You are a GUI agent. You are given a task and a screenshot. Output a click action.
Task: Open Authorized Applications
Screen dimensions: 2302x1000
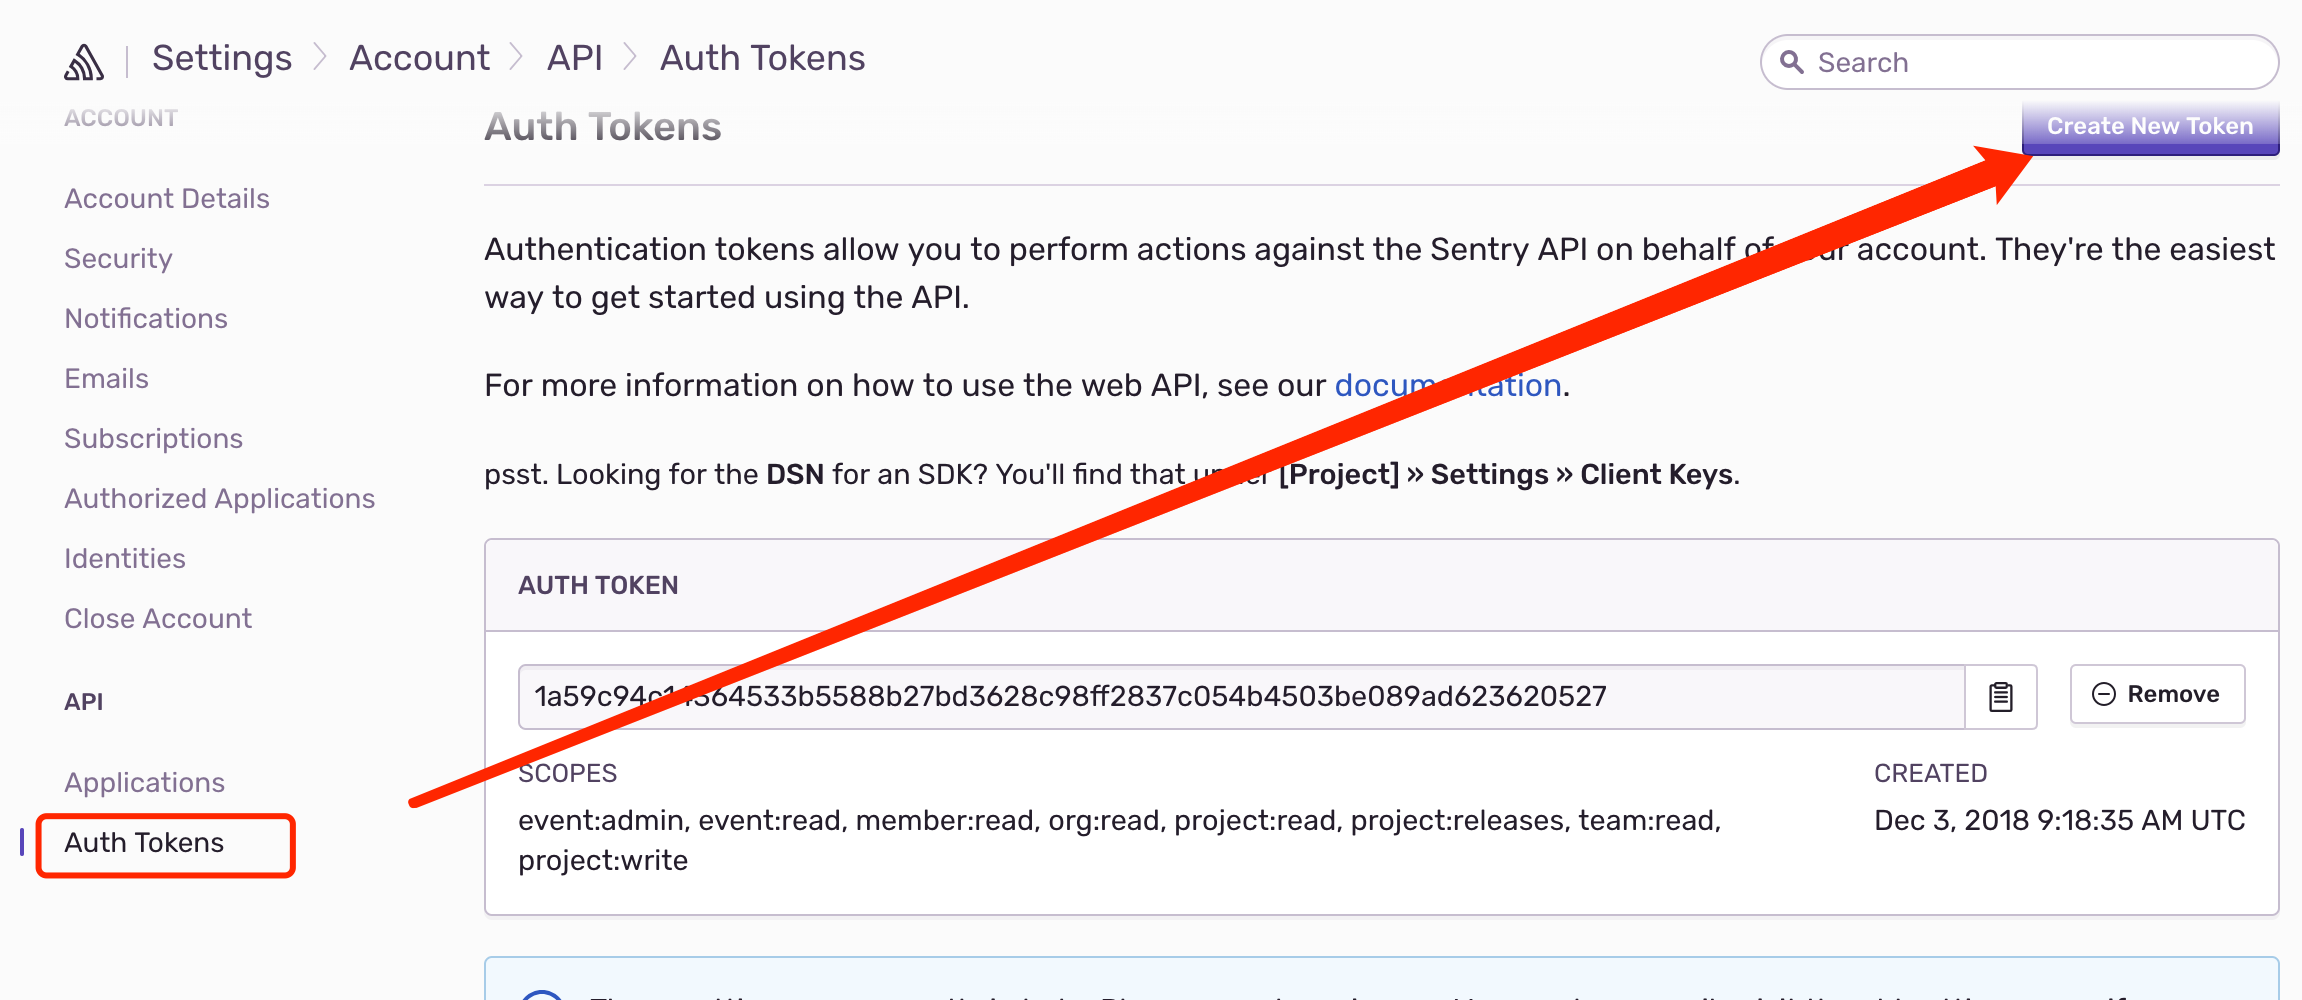pos(220,498)
